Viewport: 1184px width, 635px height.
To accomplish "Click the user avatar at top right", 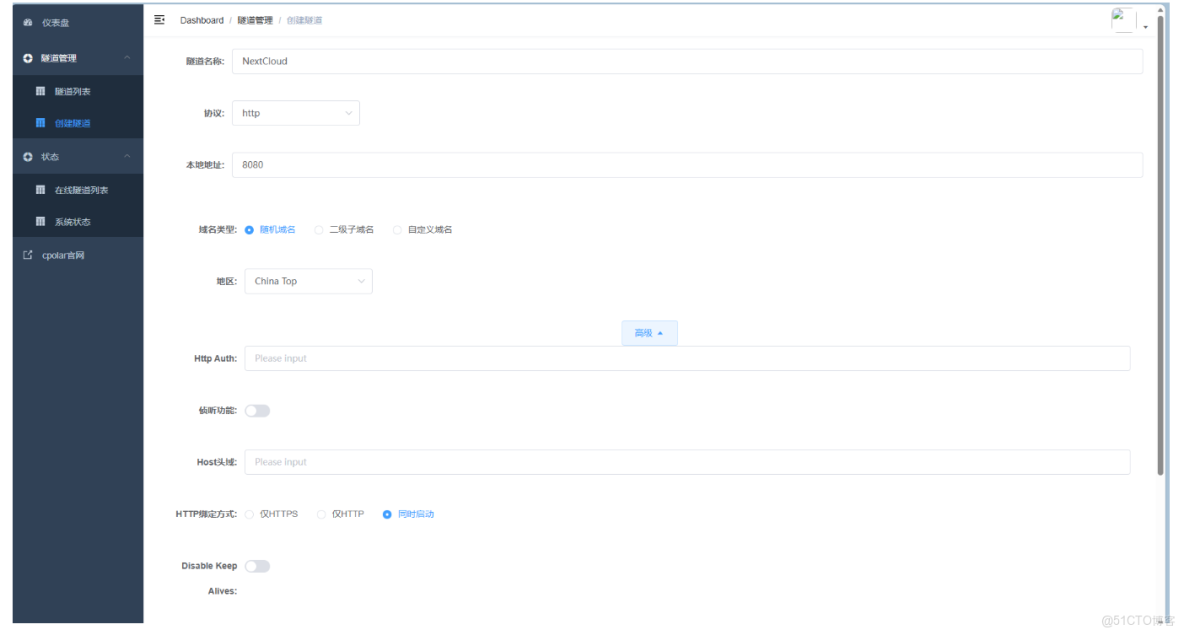I will 1123,17.
